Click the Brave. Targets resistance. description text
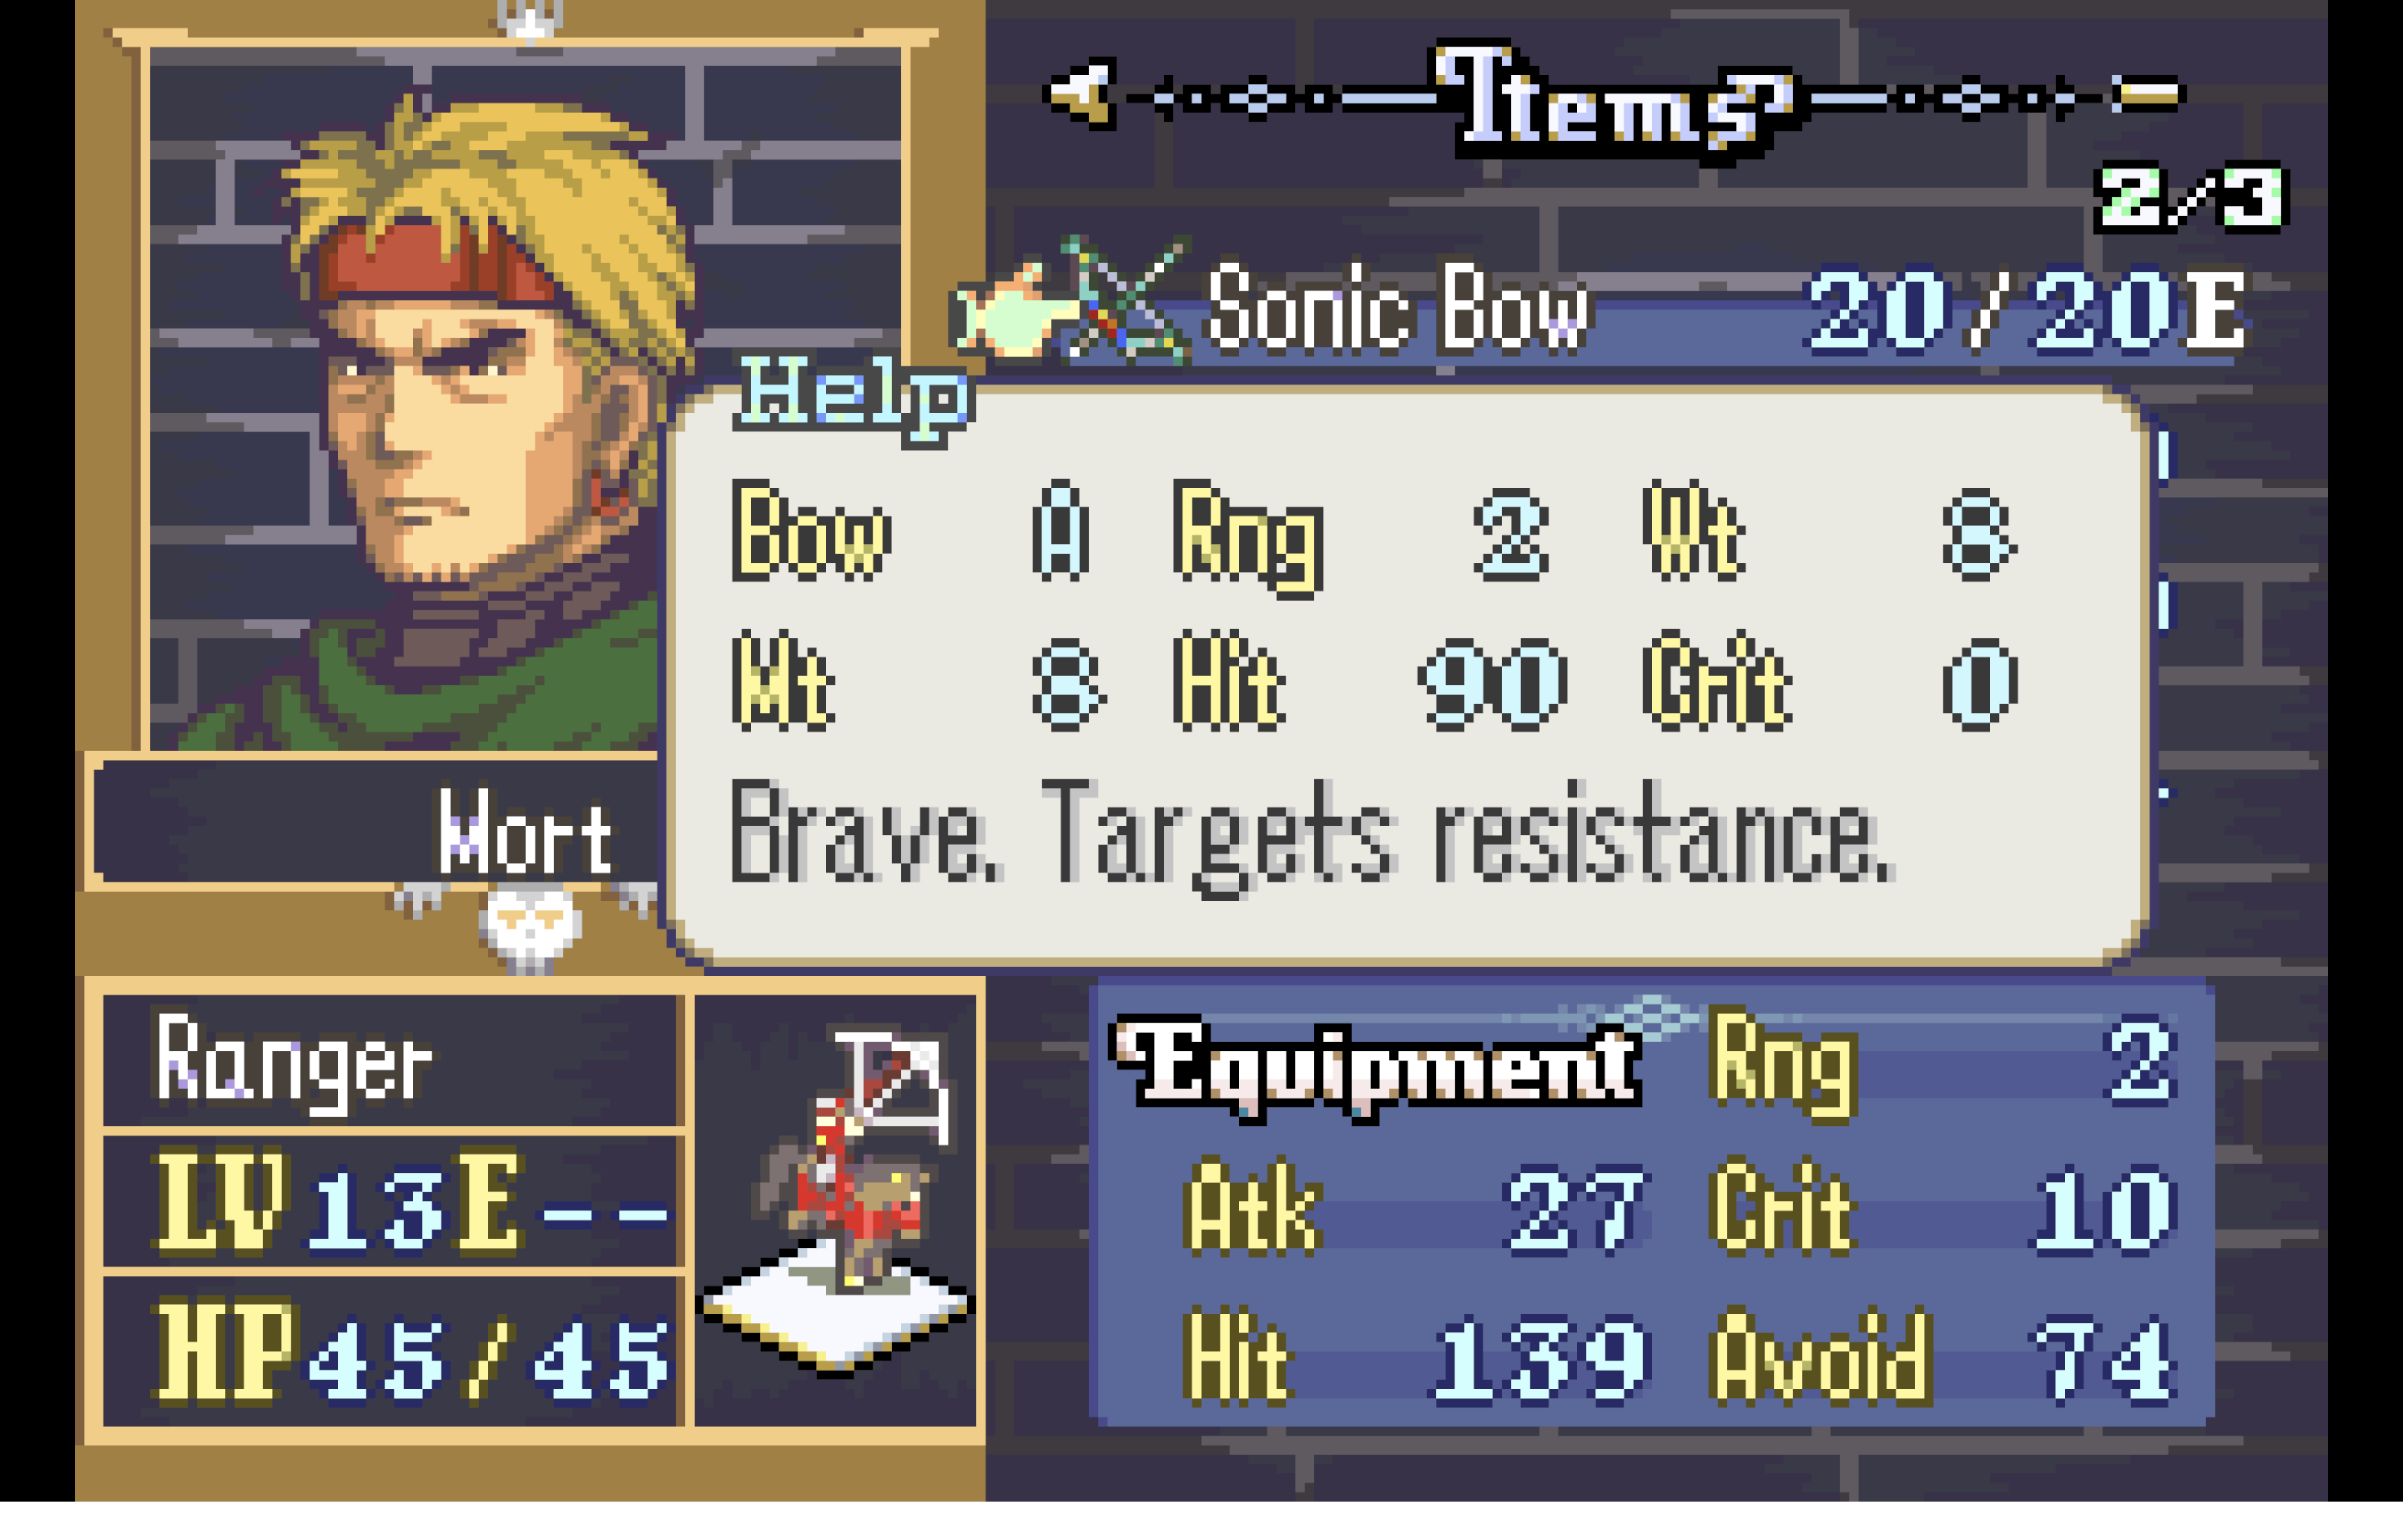Image resolution: width=2403 pixels, height=1540 pixels. tap(1310, 835)
